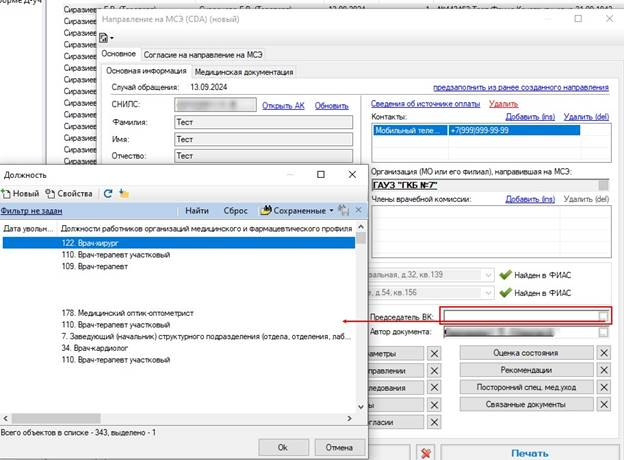Click the Открыть АК link

283,105
